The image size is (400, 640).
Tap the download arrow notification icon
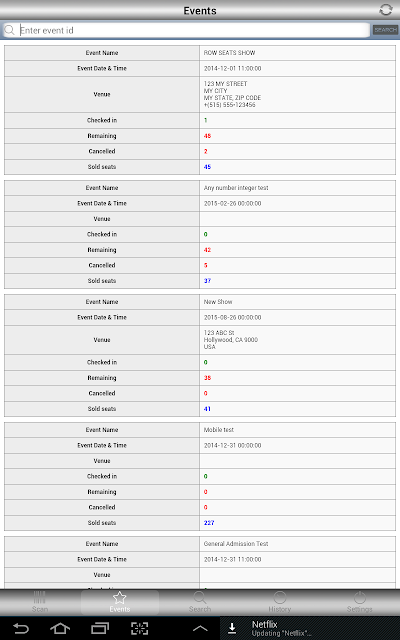tap(232, 628)
